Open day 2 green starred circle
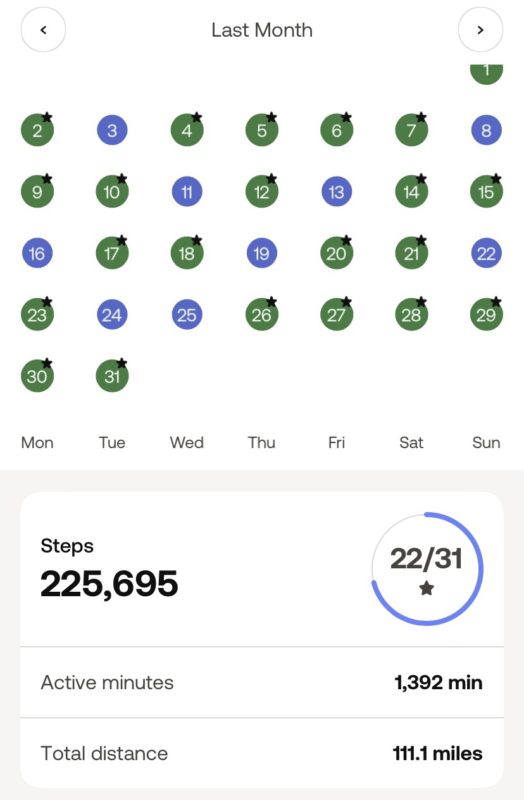Screen dimensions: 524x800 point(37,130)
